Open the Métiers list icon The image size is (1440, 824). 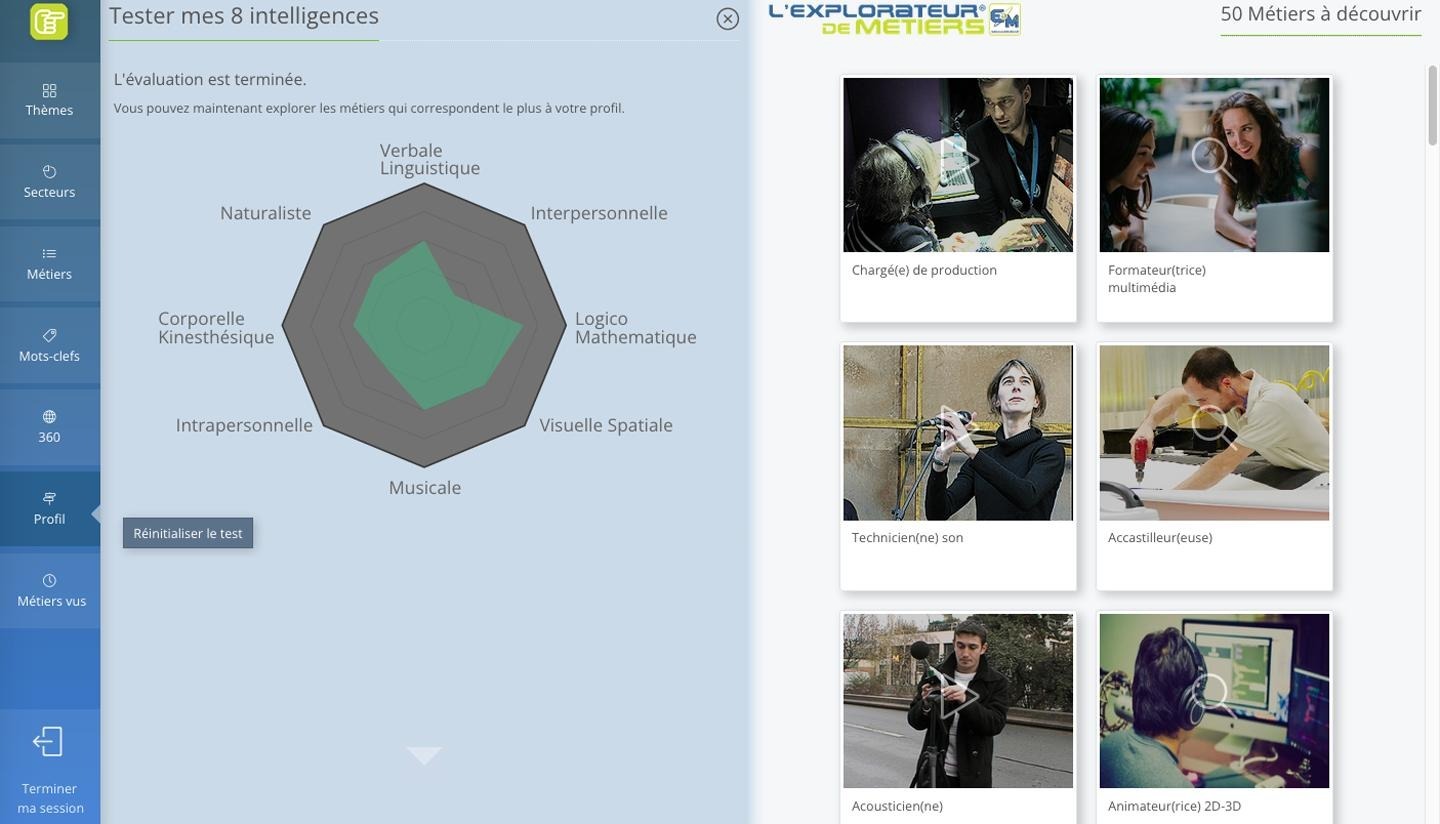[x=49, y=254]
